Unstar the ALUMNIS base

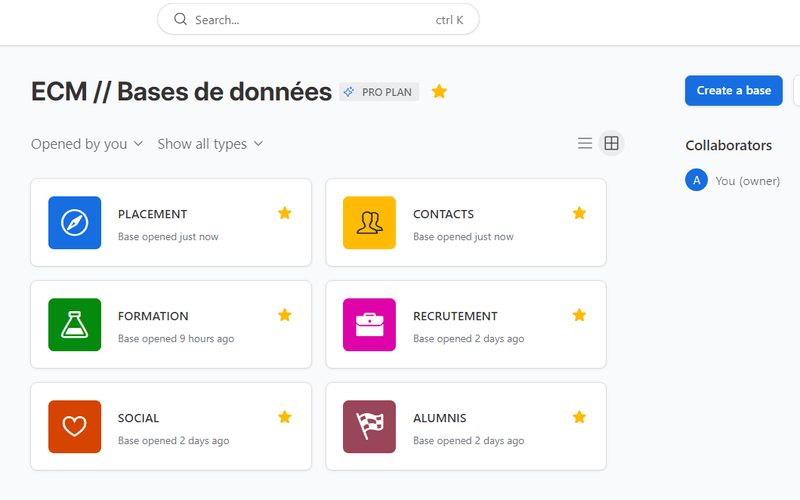tap(579, 417)
